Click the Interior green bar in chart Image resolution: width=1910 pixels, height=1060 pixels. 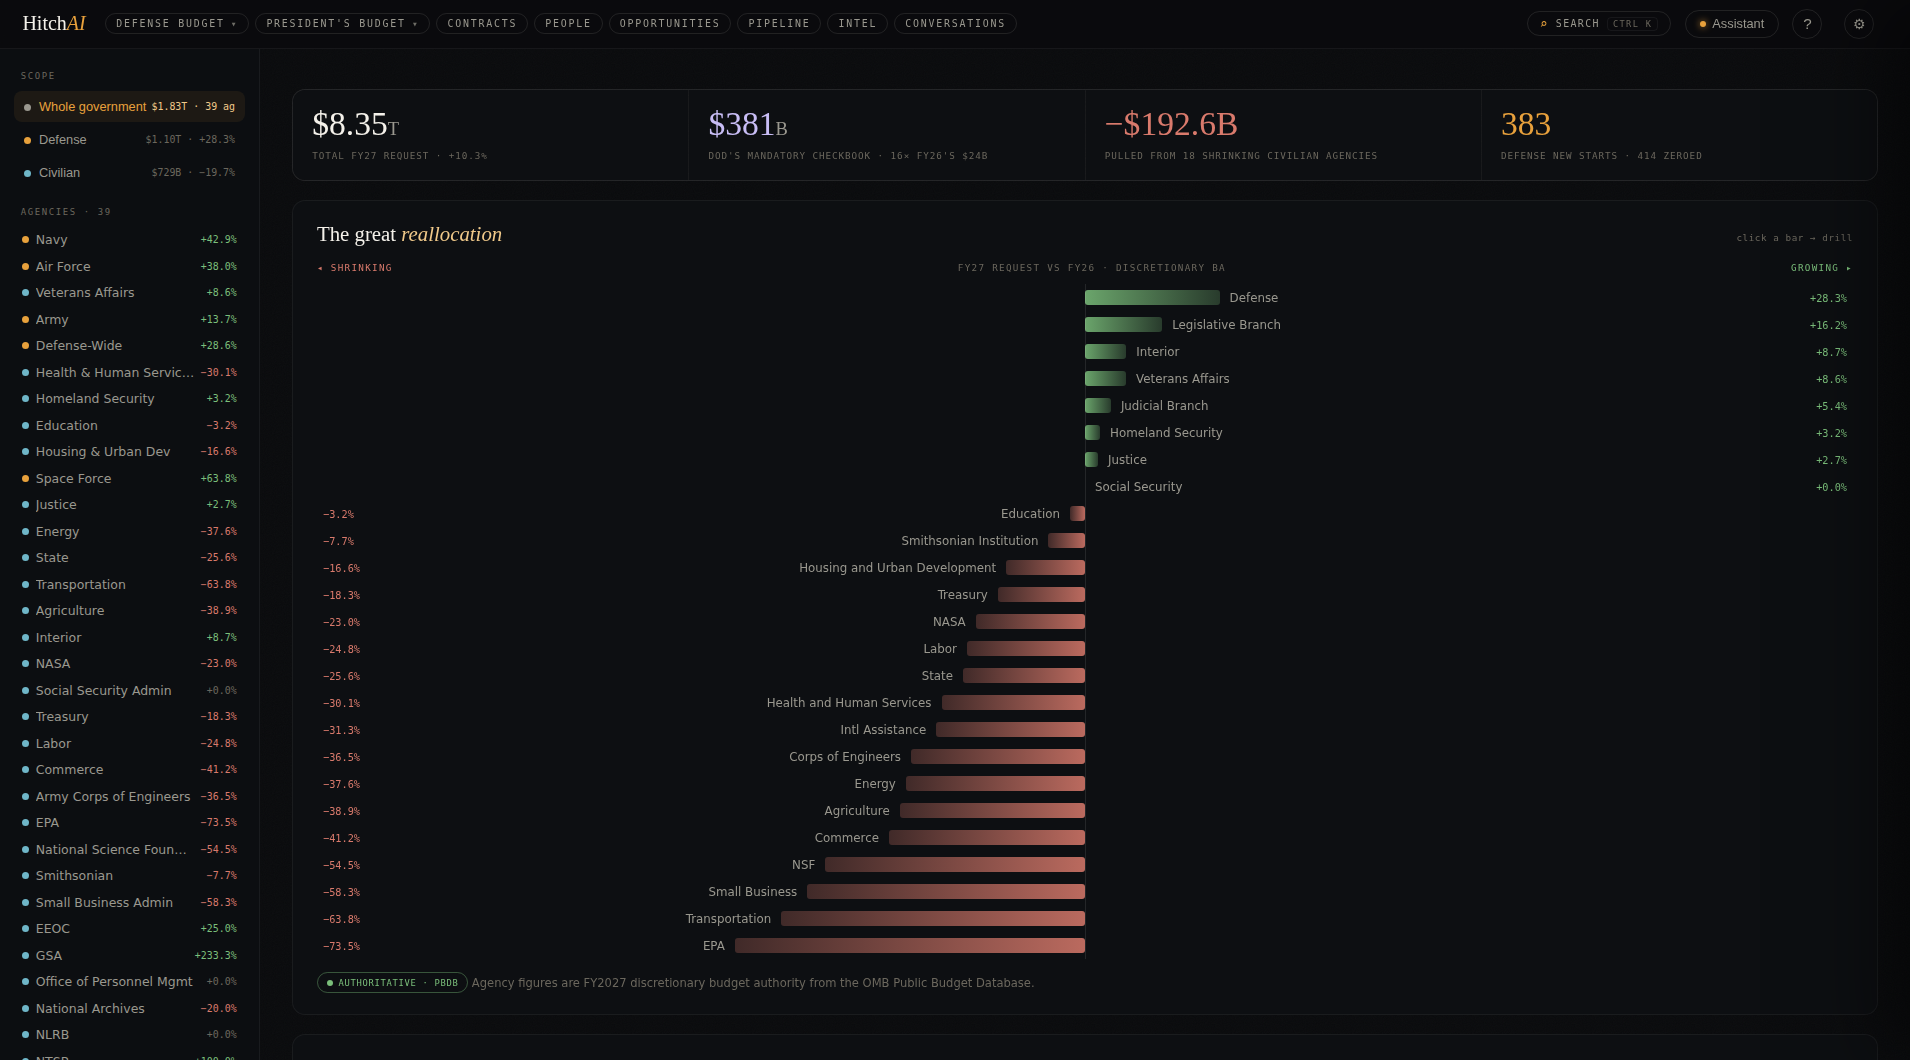pos(1105,352)
